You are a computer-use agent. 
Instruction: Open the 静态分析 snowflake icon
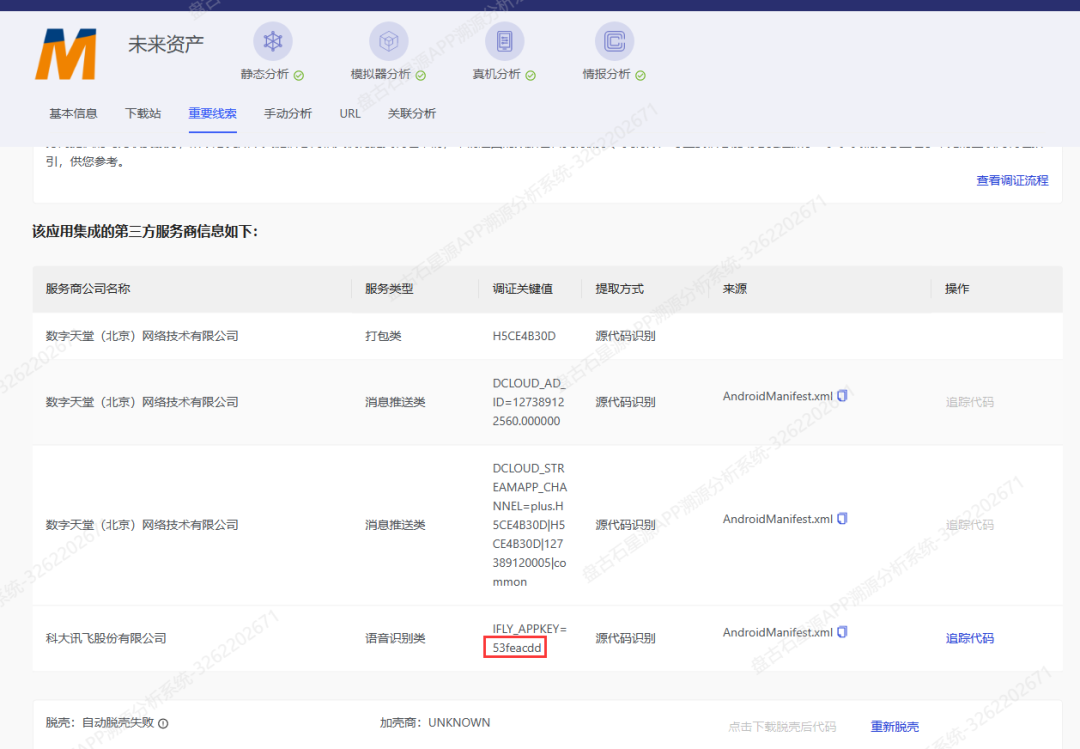click(x=273, y=41)
